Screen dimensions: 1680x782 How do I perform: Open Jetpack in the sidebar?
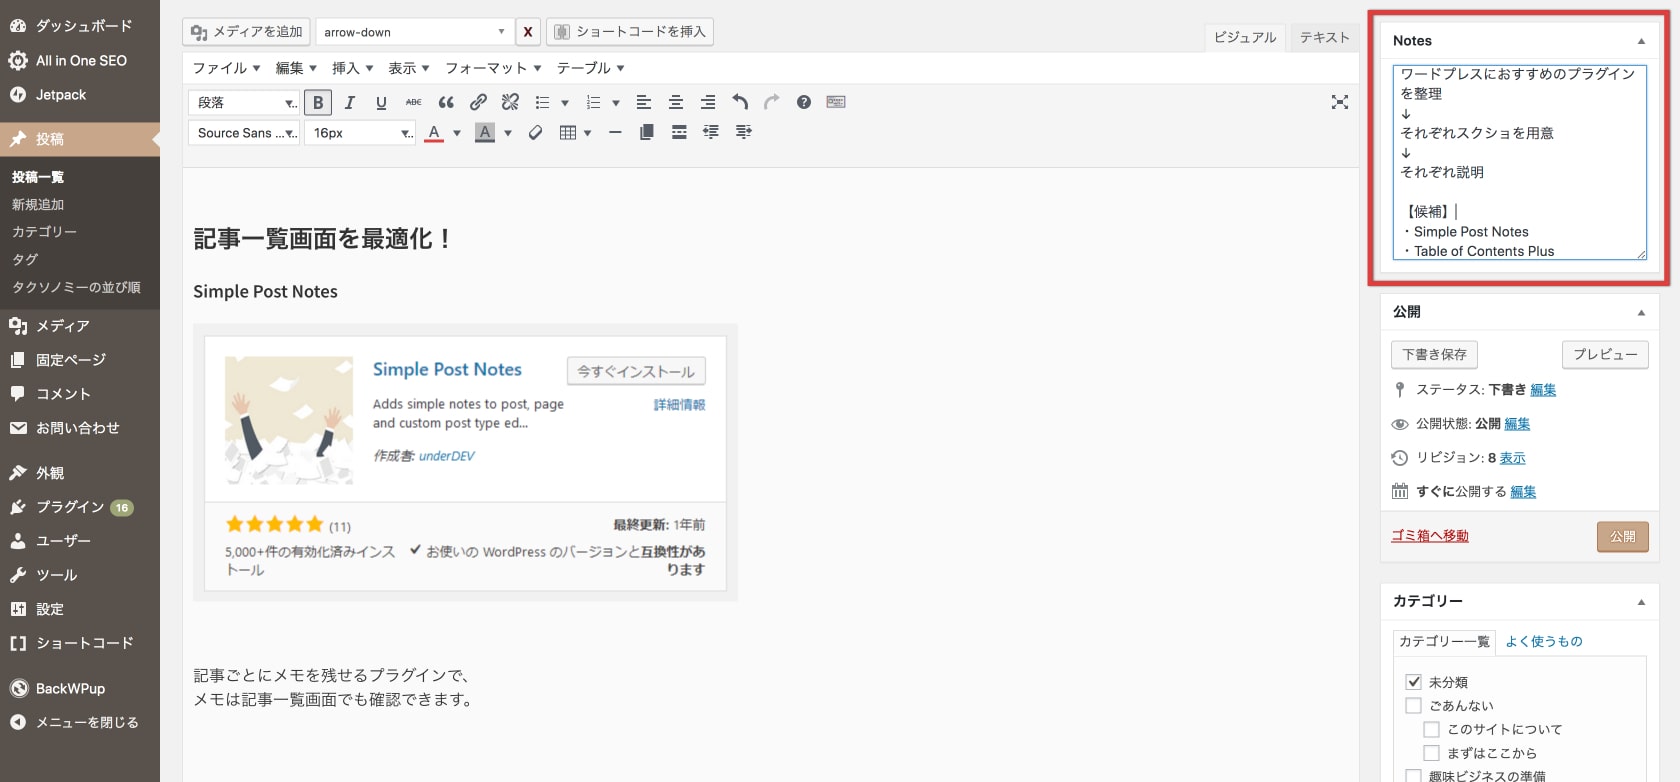coord(80,95)
